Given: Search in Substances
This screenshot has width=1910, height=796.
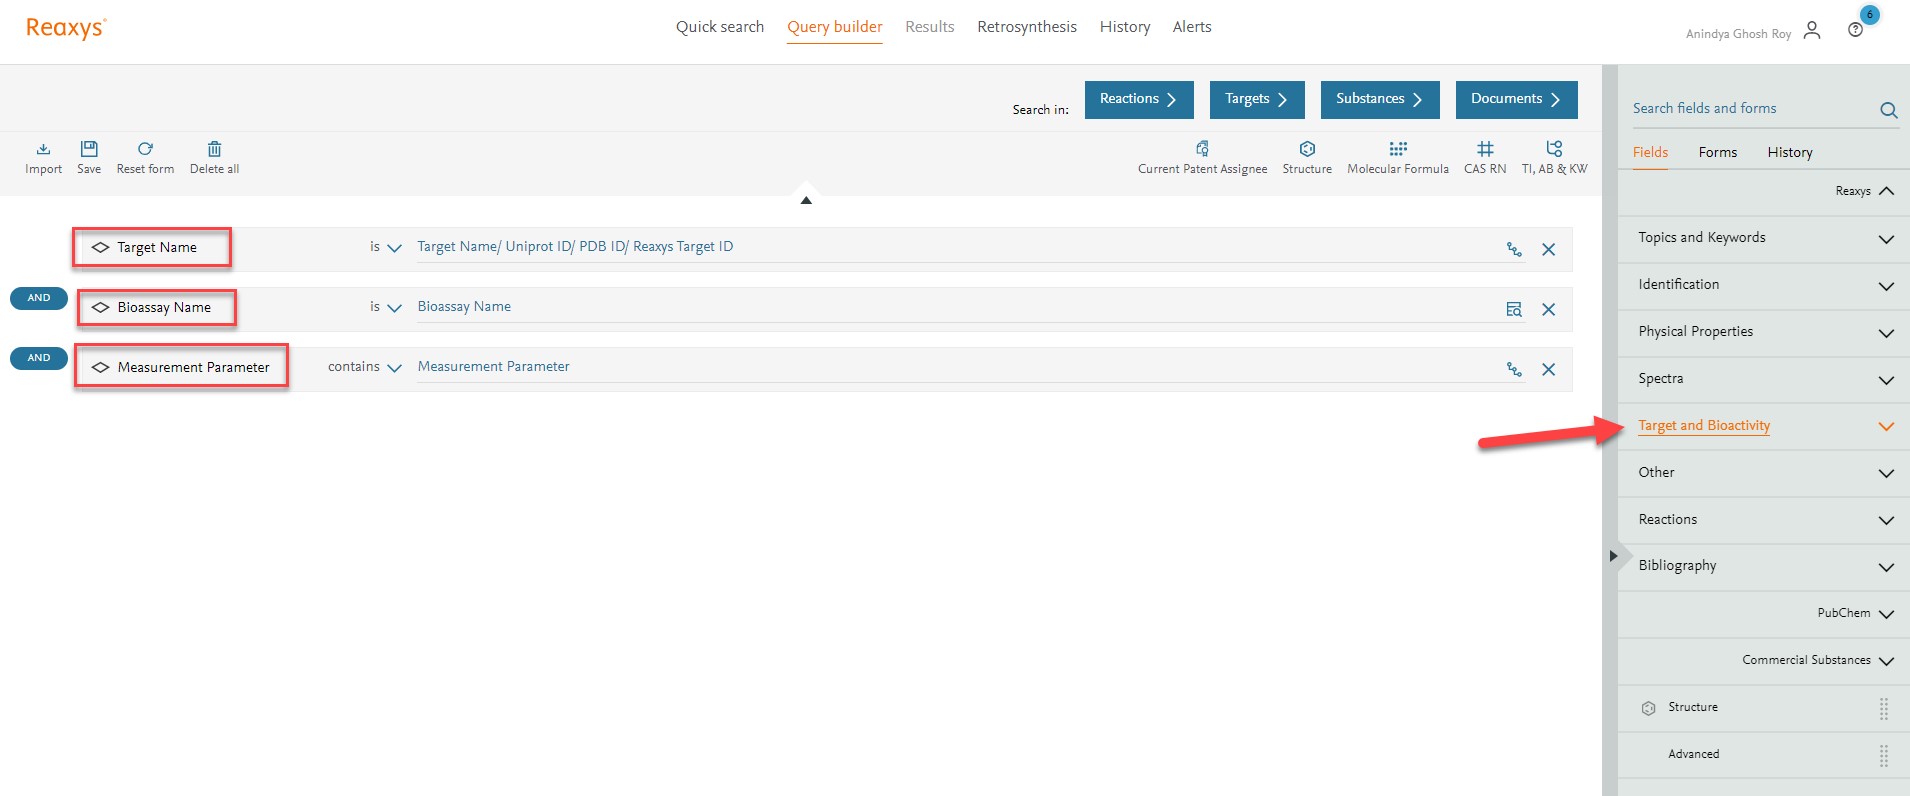Looking at the screenshot, I should pyautogui.click(x=1379, y=99).
